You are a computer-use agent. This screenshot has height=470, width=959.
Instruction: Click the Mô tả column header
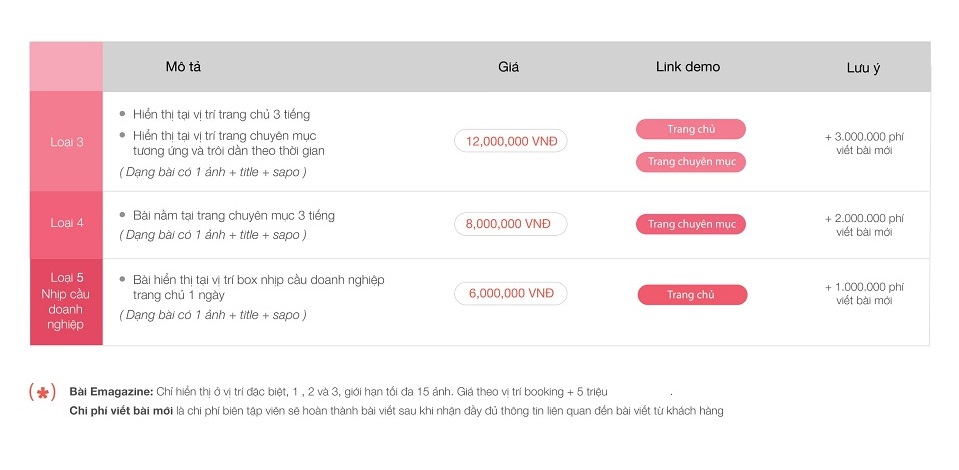coord(183,67)
